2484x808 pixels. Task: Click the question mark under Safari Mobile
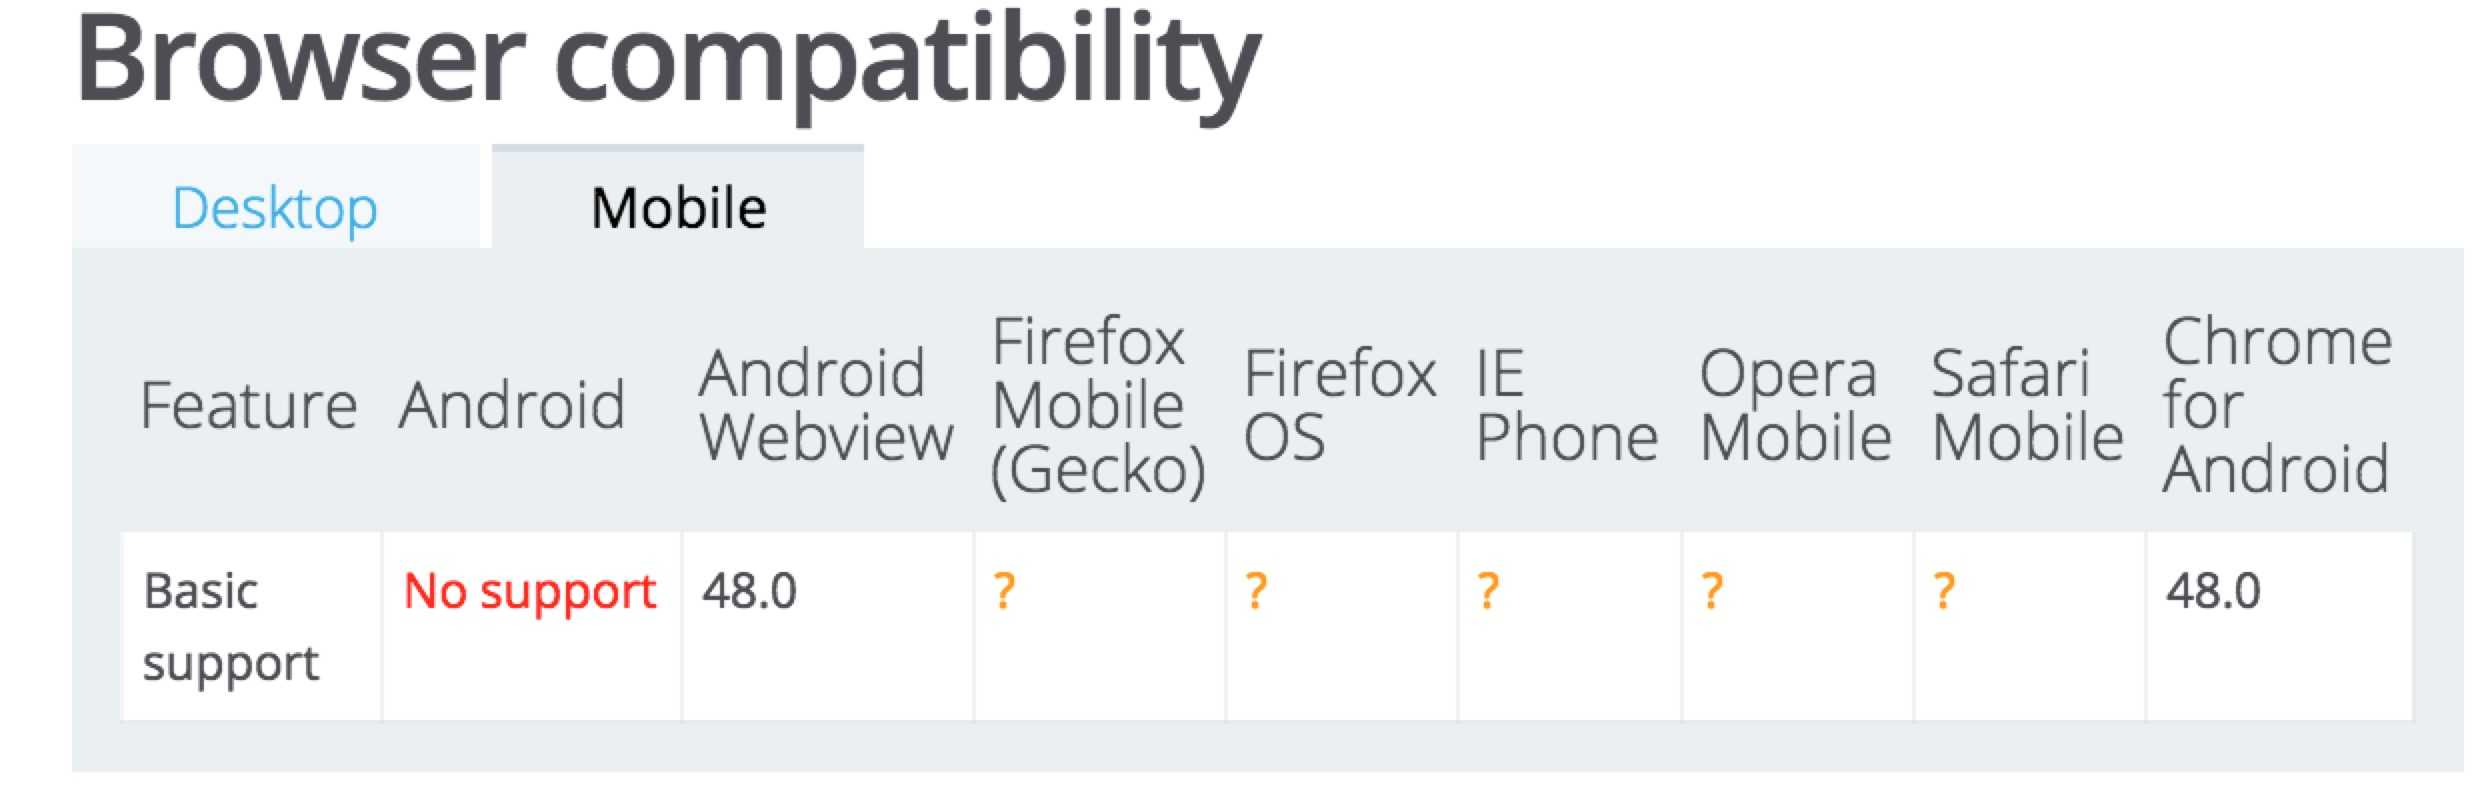pos(1944,591)
